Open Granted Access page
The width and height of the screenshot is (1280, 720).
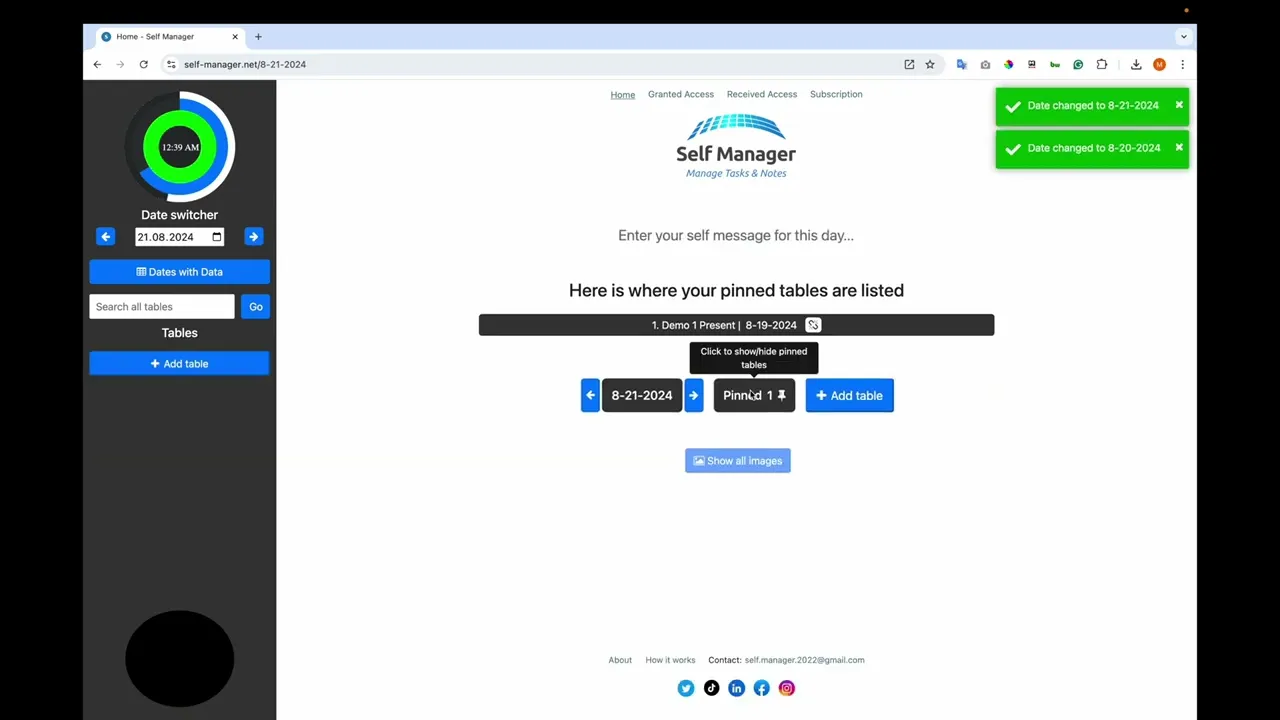click(681, 94)
